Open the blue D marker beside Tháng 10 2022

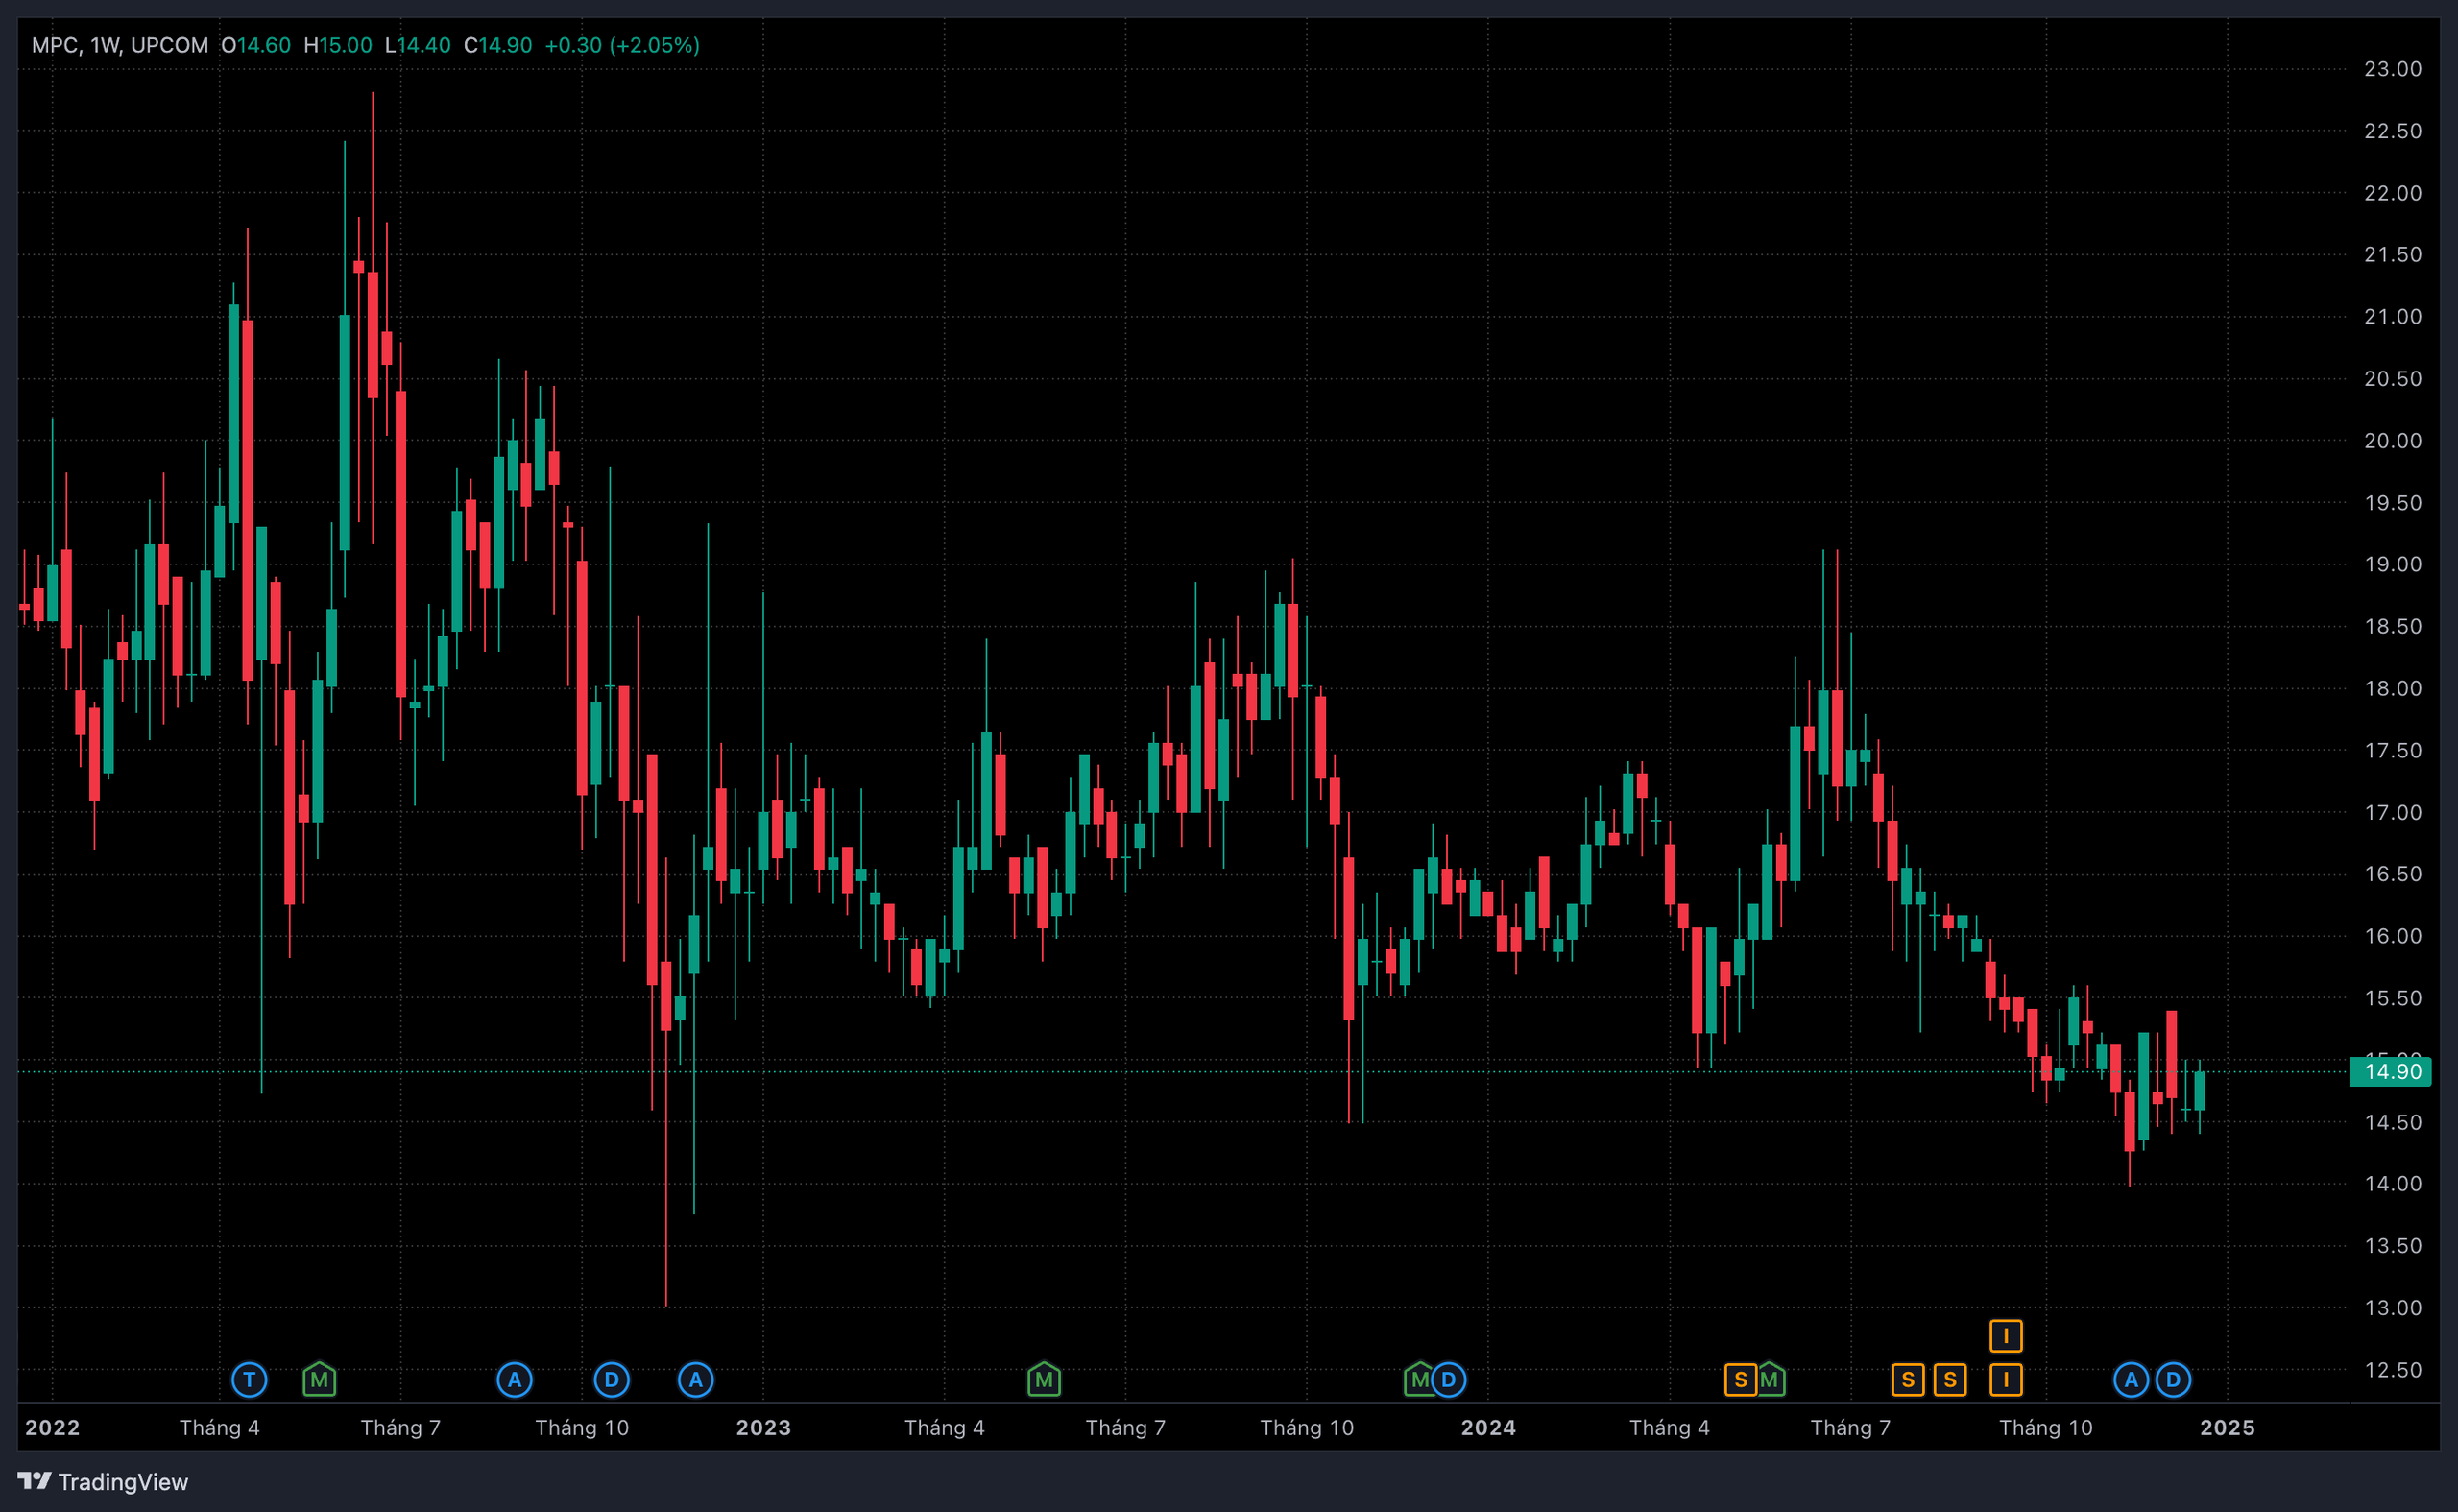[611, 1380]
